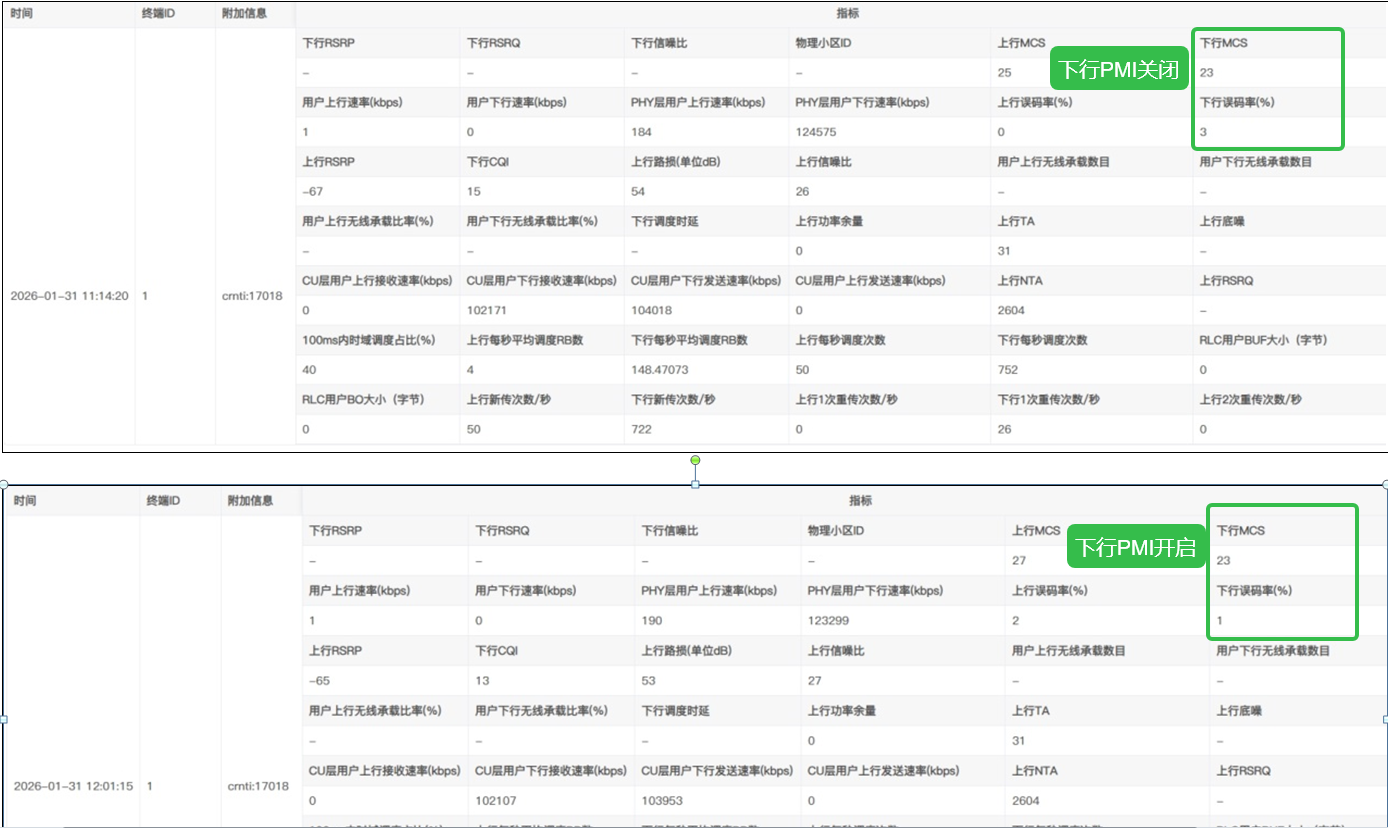
Task: Select the timestamp 2026-01-31 11:14:20 cell
Action: pos(69,296)
